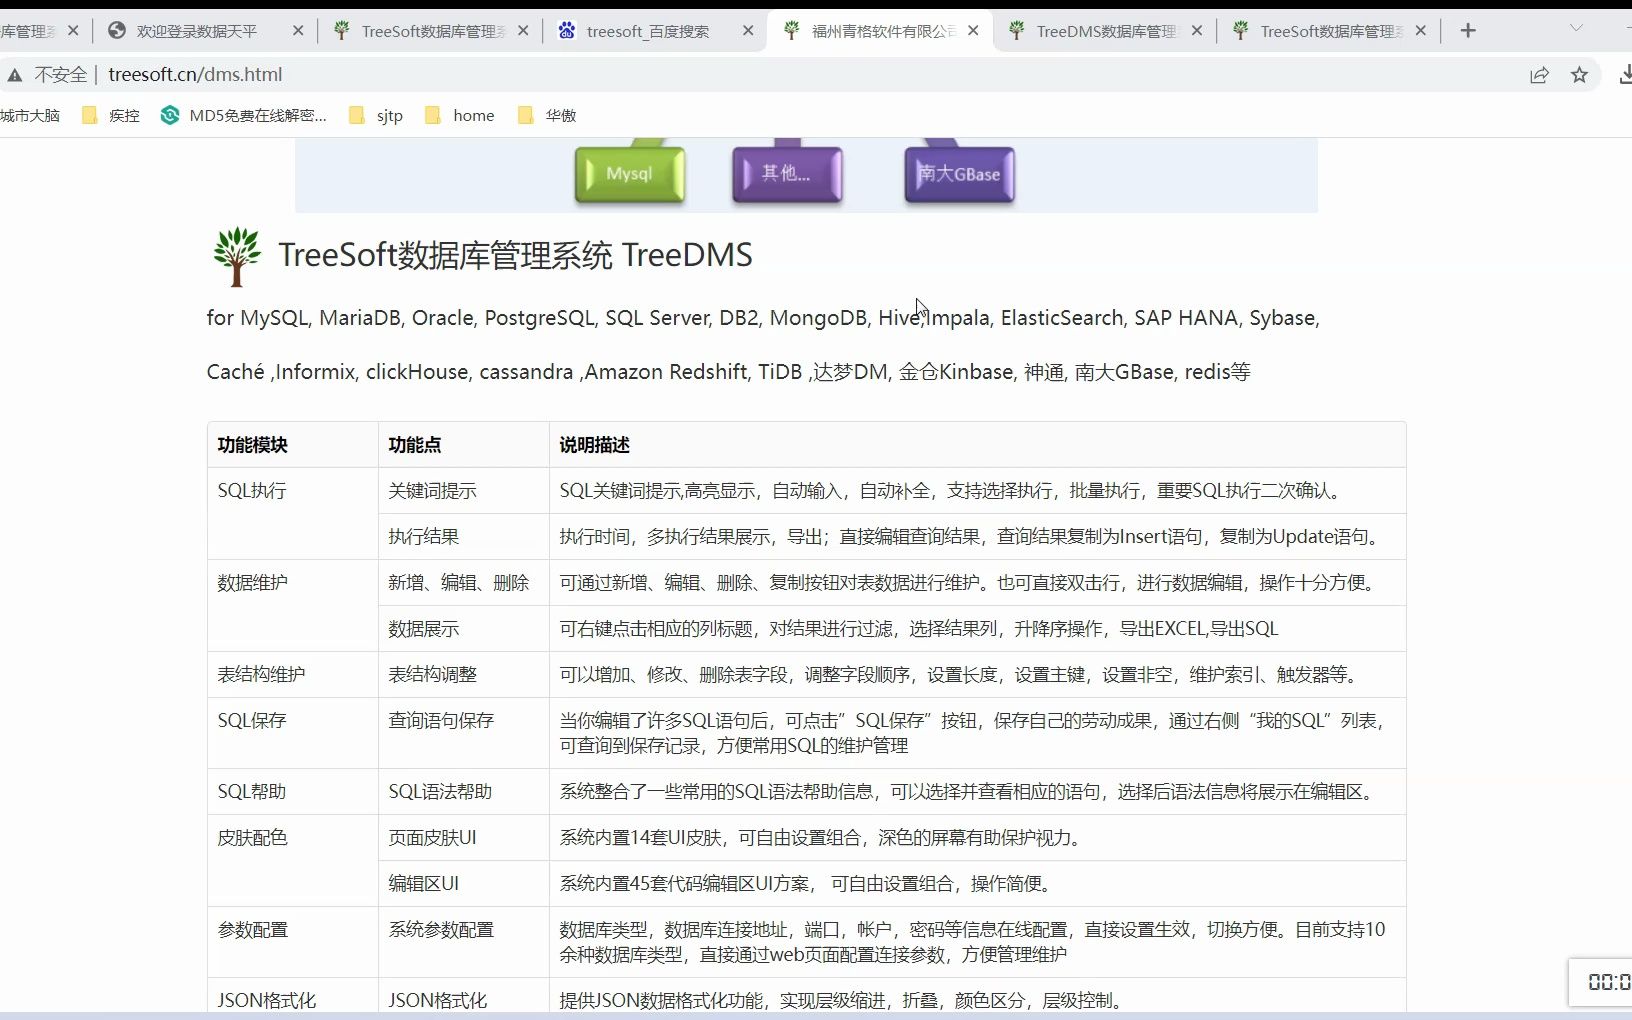1632x1020 pixels.
Task: Select the 南大GBase database button
Action: coord(959,172)
